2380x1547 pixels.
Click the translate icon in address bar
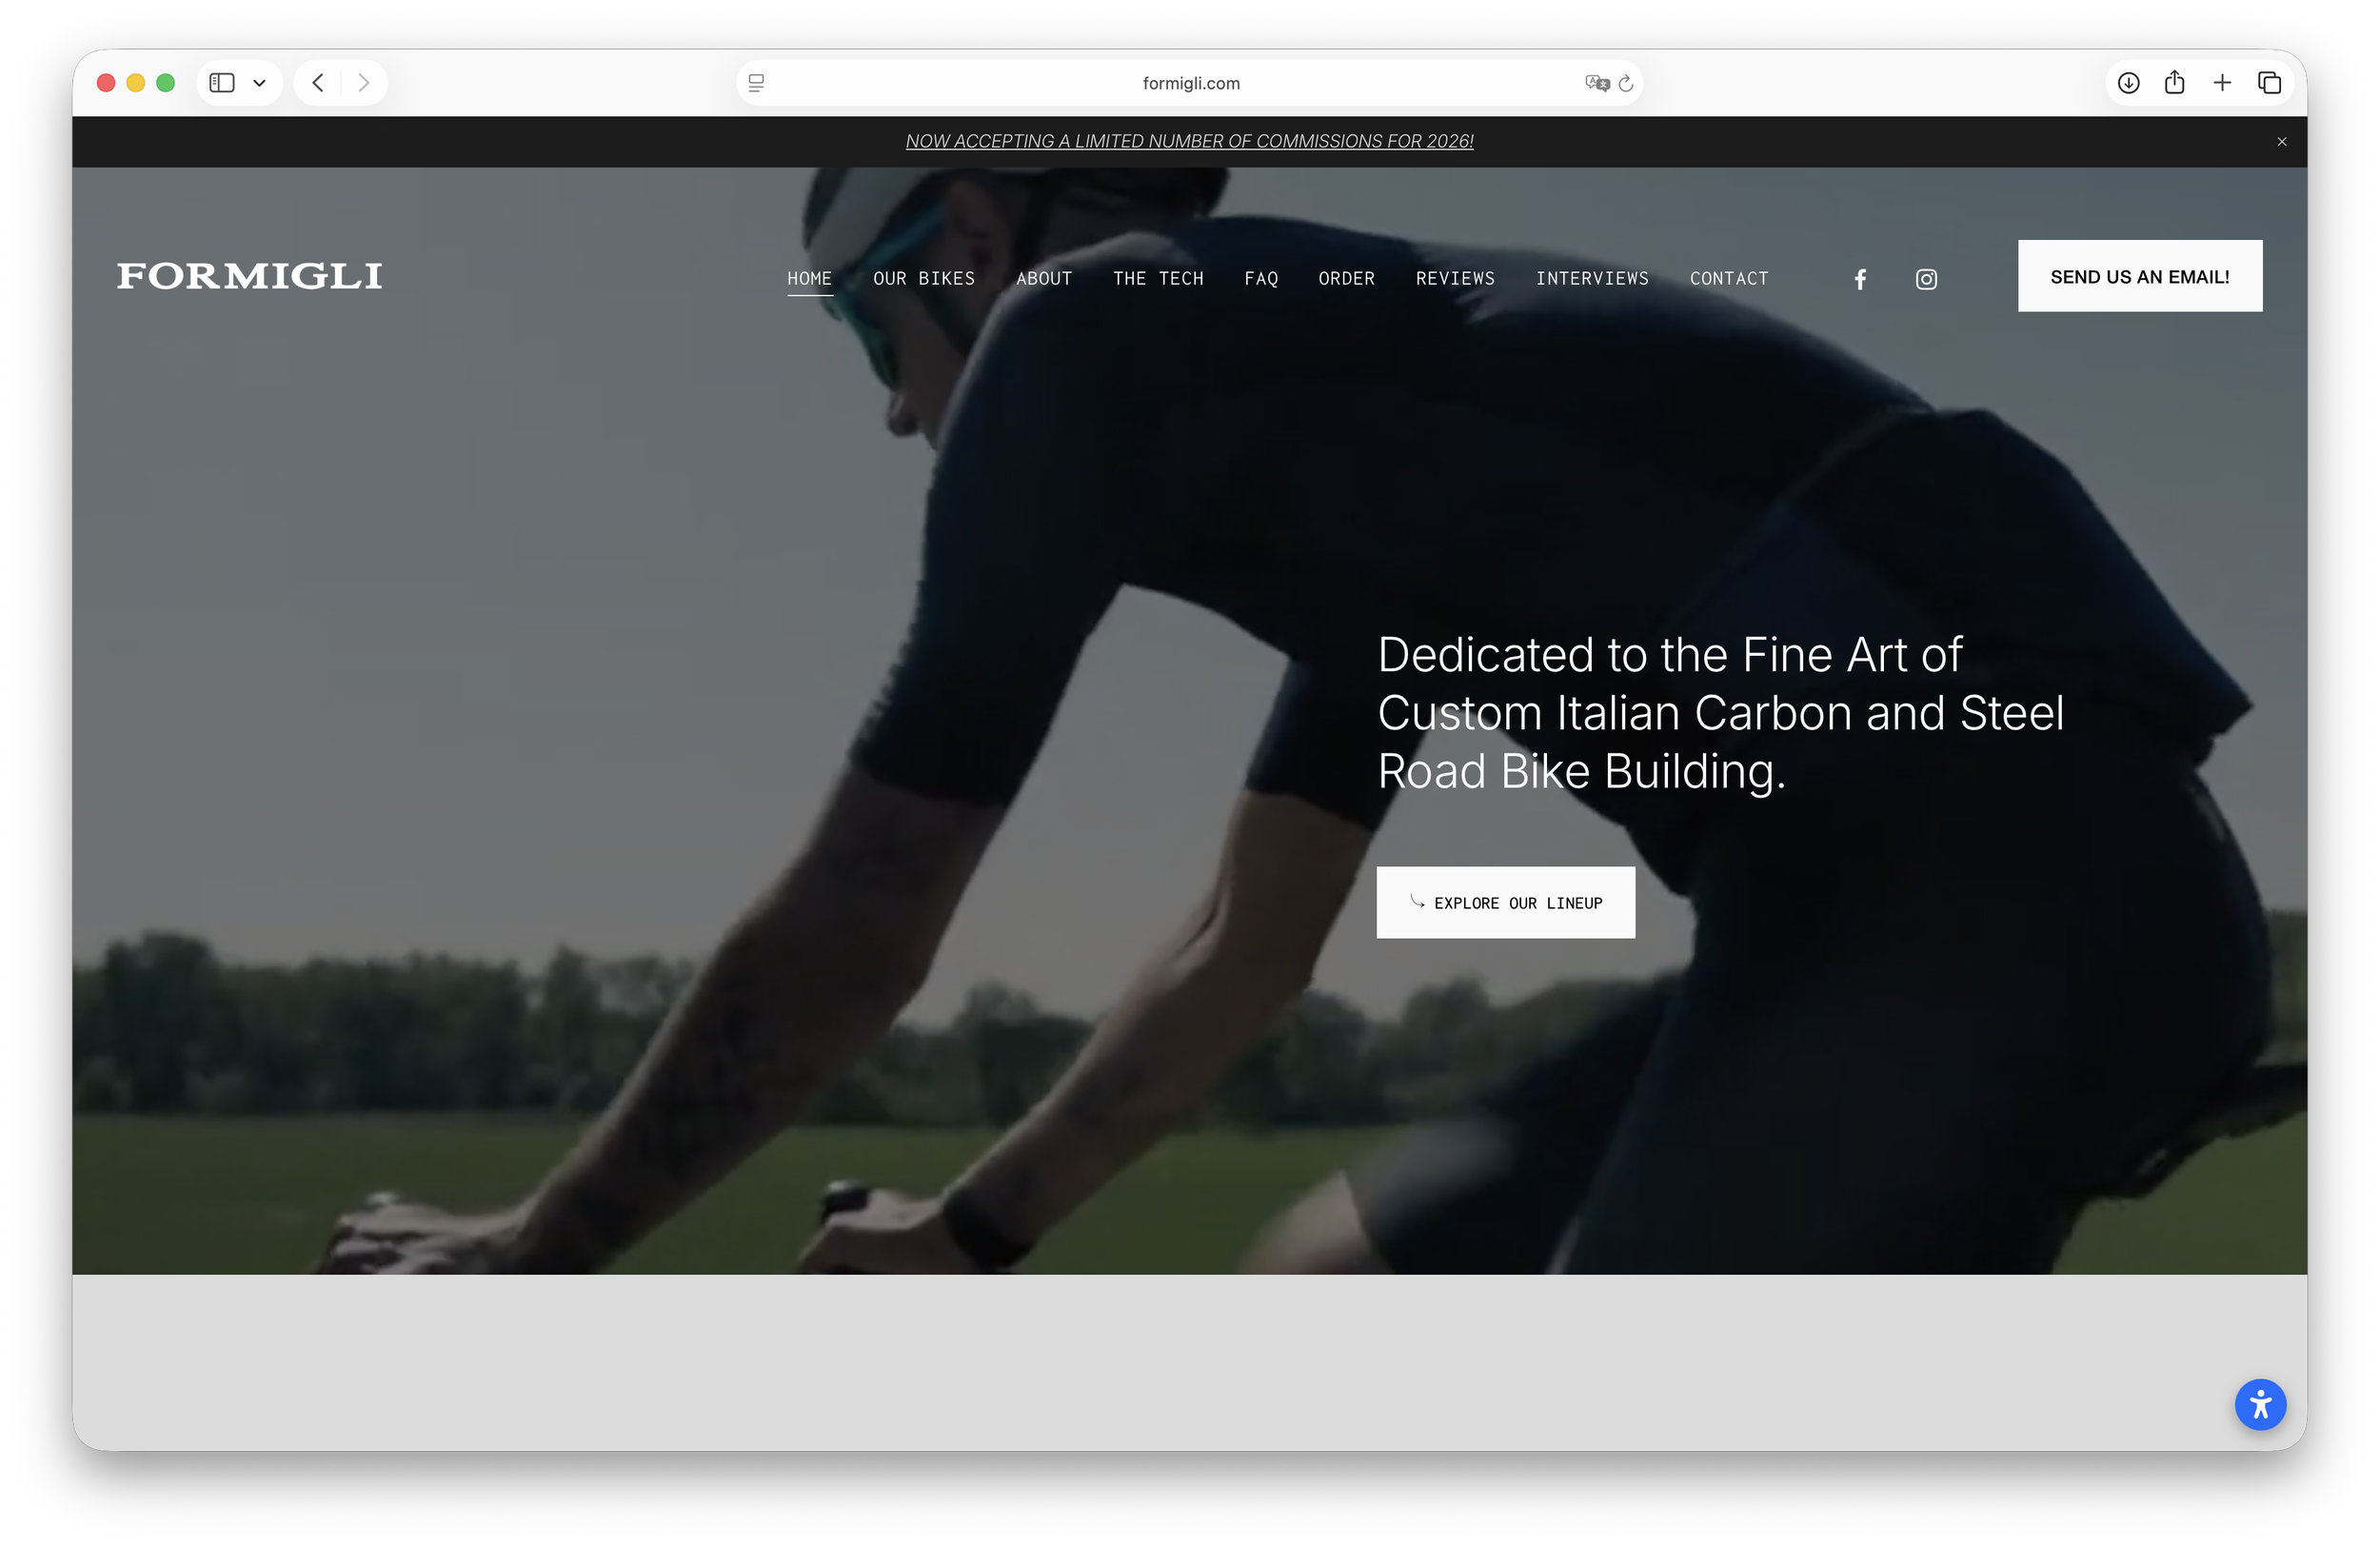[x=1596, y=83]
